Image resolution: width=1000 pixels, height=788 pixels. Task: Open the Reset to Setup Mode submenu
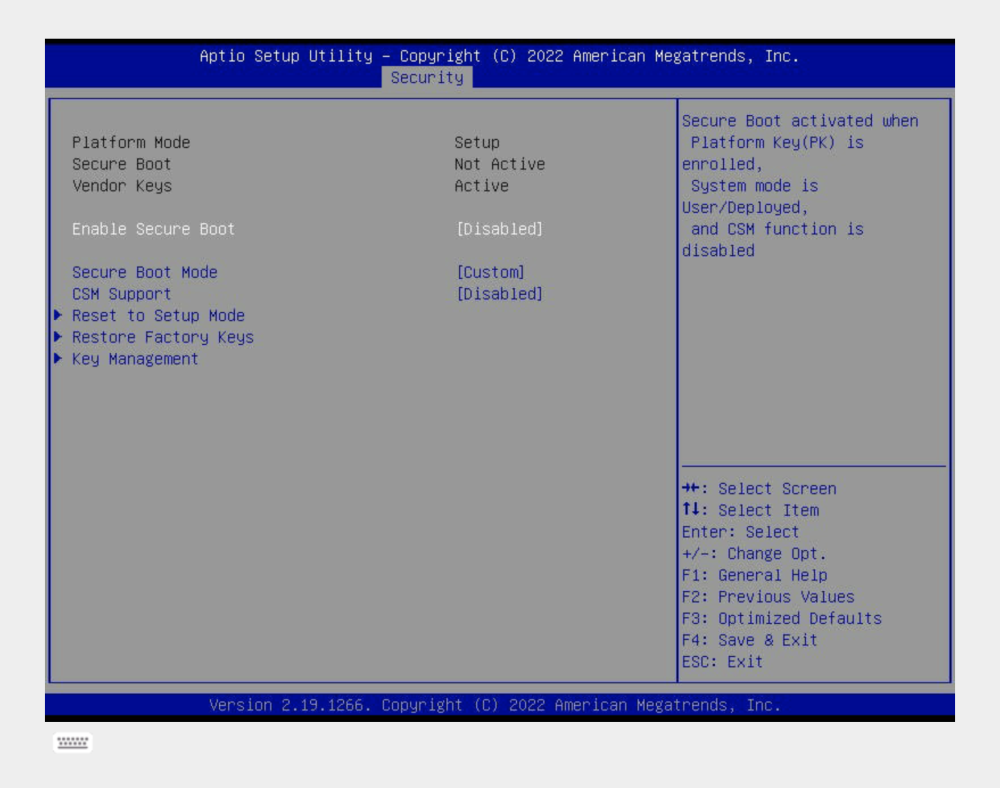[x=158, y=316]
